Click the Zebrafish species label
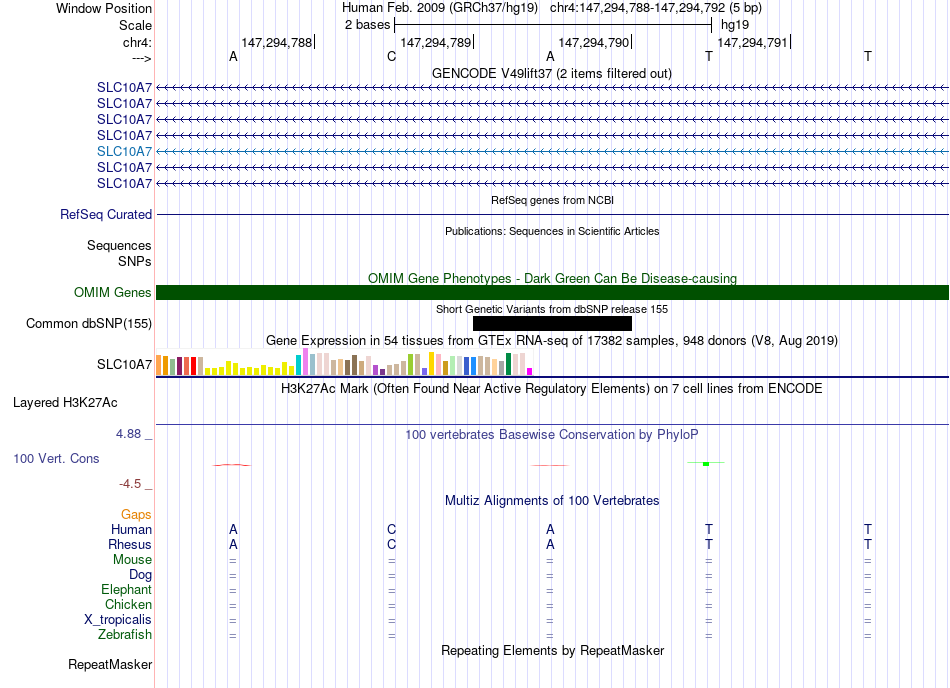 point(125,634)
